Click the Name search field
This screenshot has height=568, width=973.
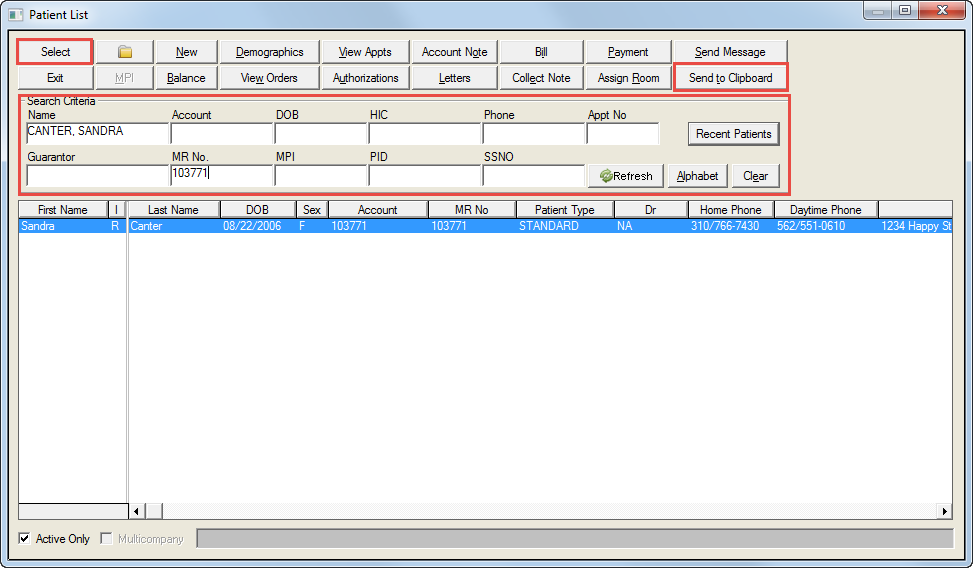[97, 133]
